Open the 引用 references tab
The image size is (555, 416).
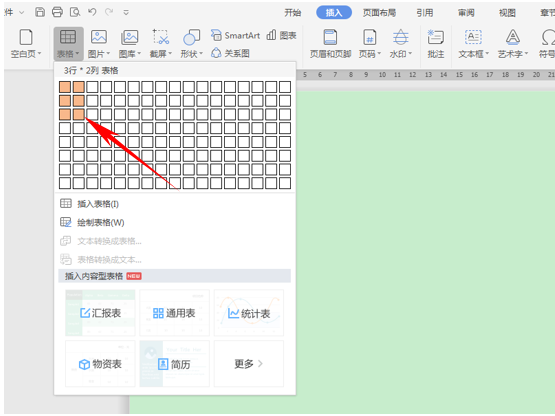(424, 13)
